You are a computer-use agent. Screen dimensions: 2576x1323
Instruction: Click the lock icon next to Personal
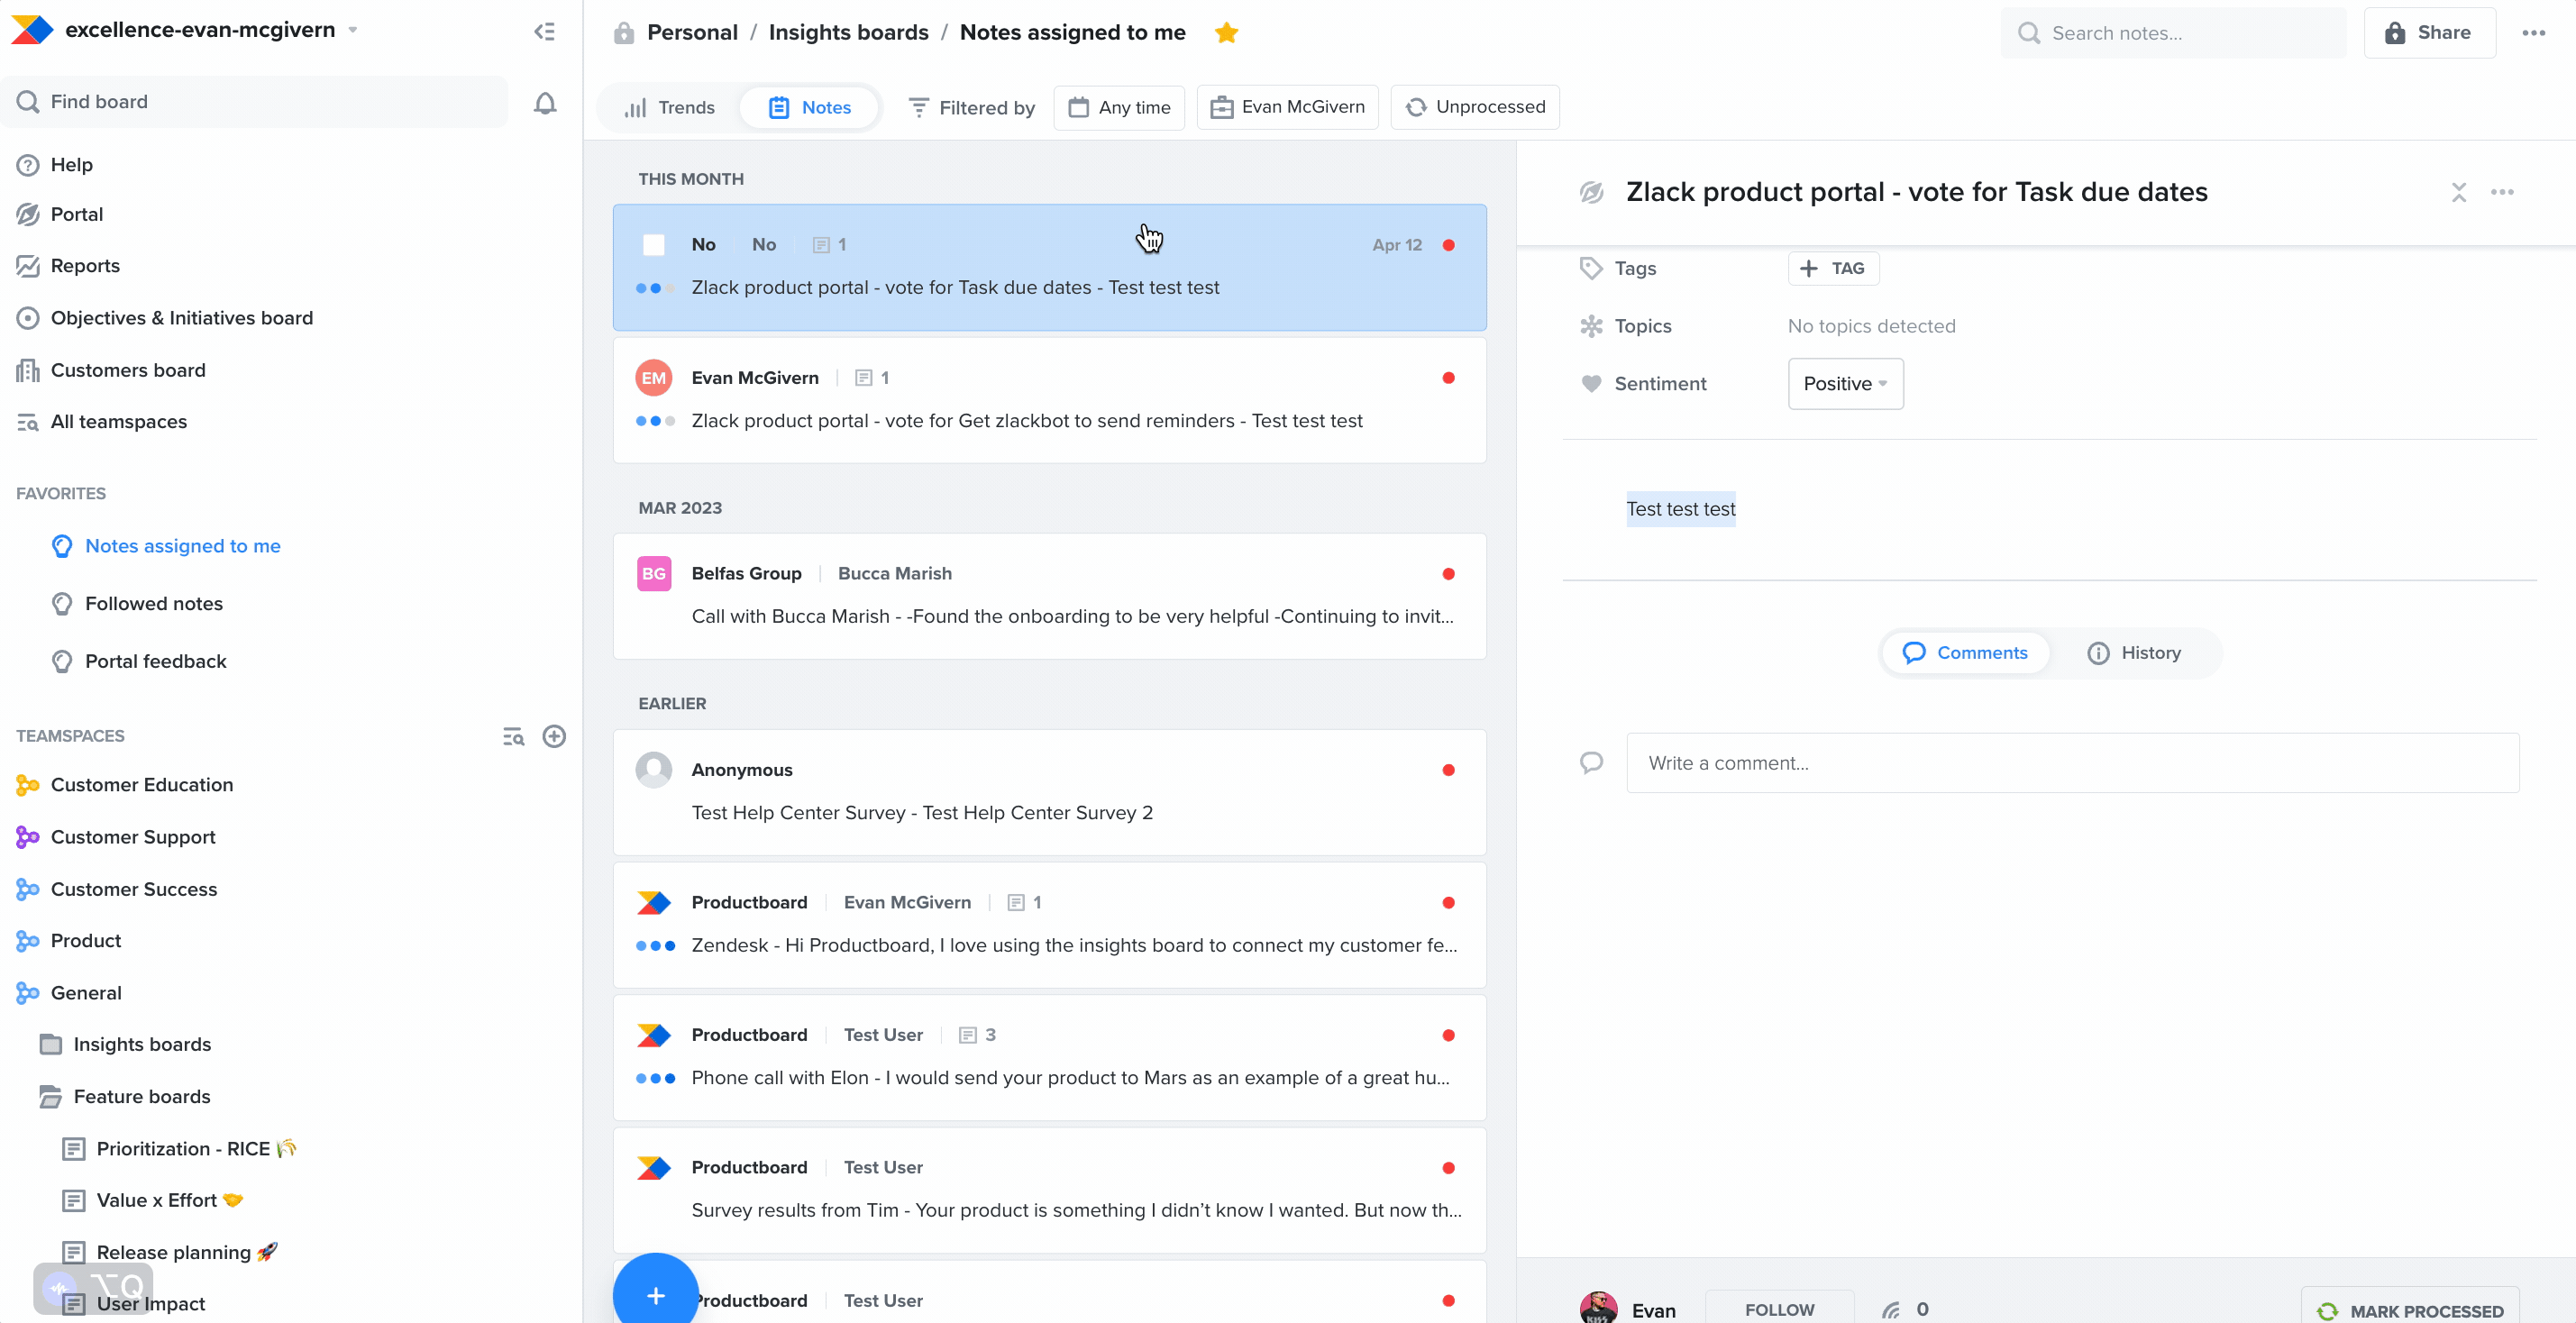pos(623,33)
